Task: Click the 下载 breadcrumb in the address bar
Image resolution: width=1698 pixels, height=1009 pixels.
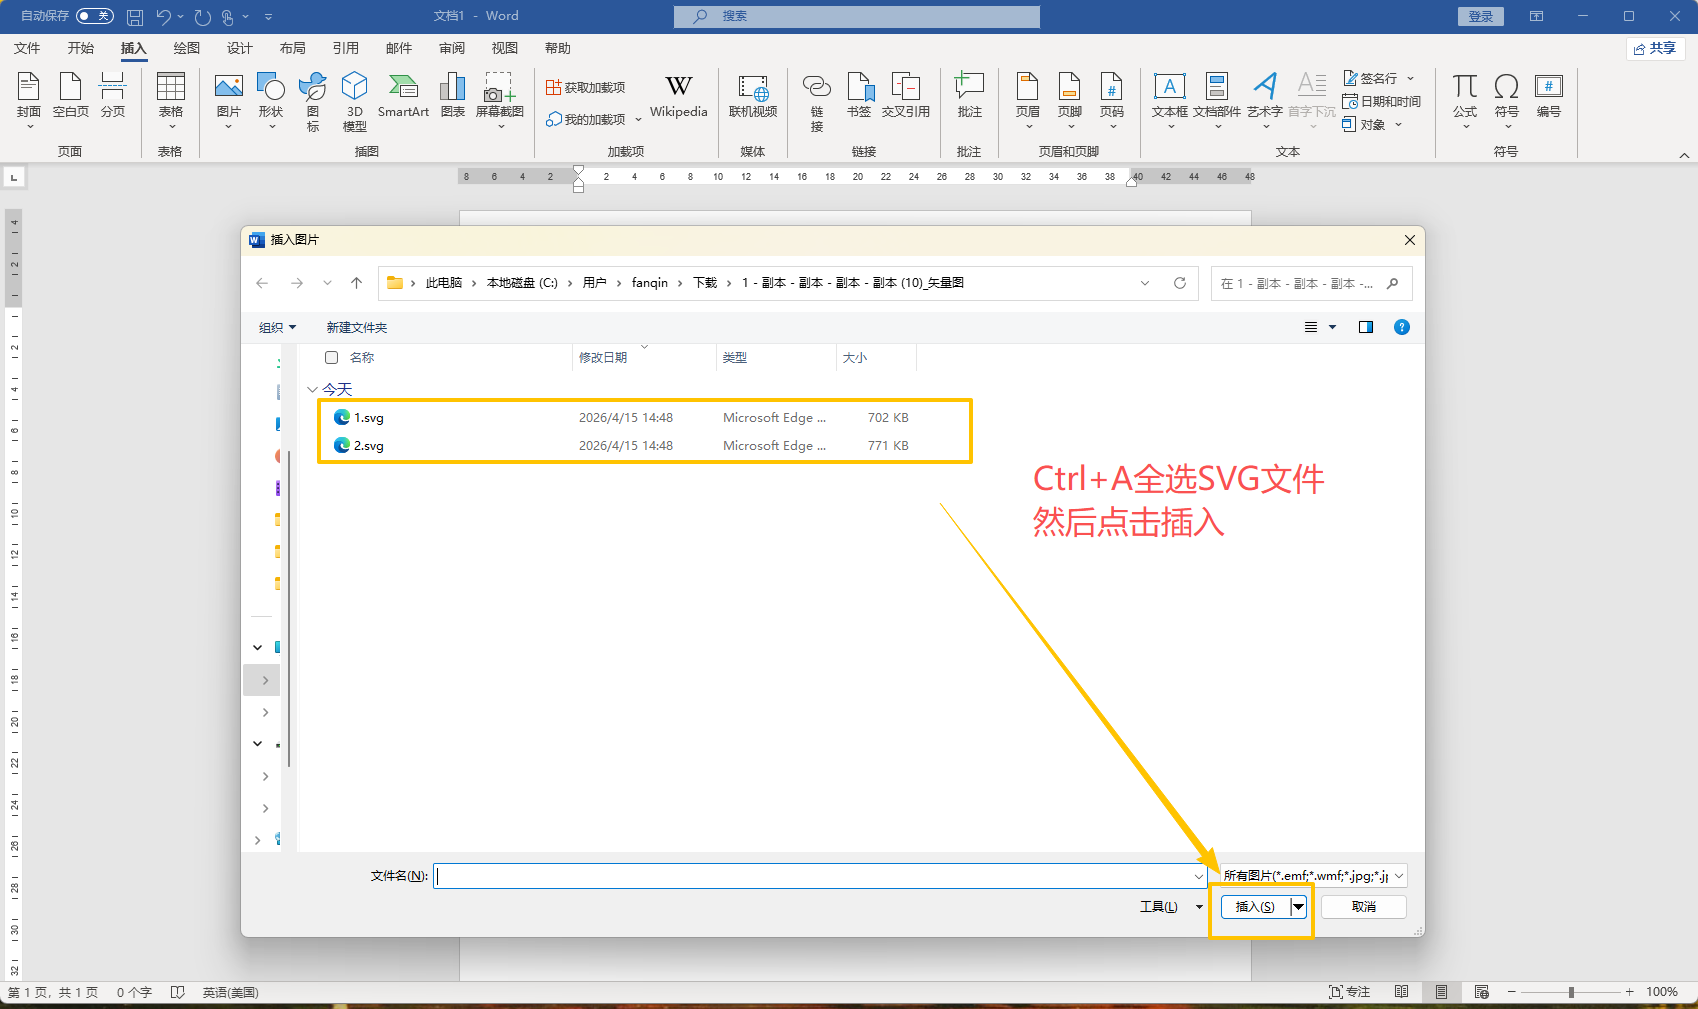Action: [x=705, y=283]
